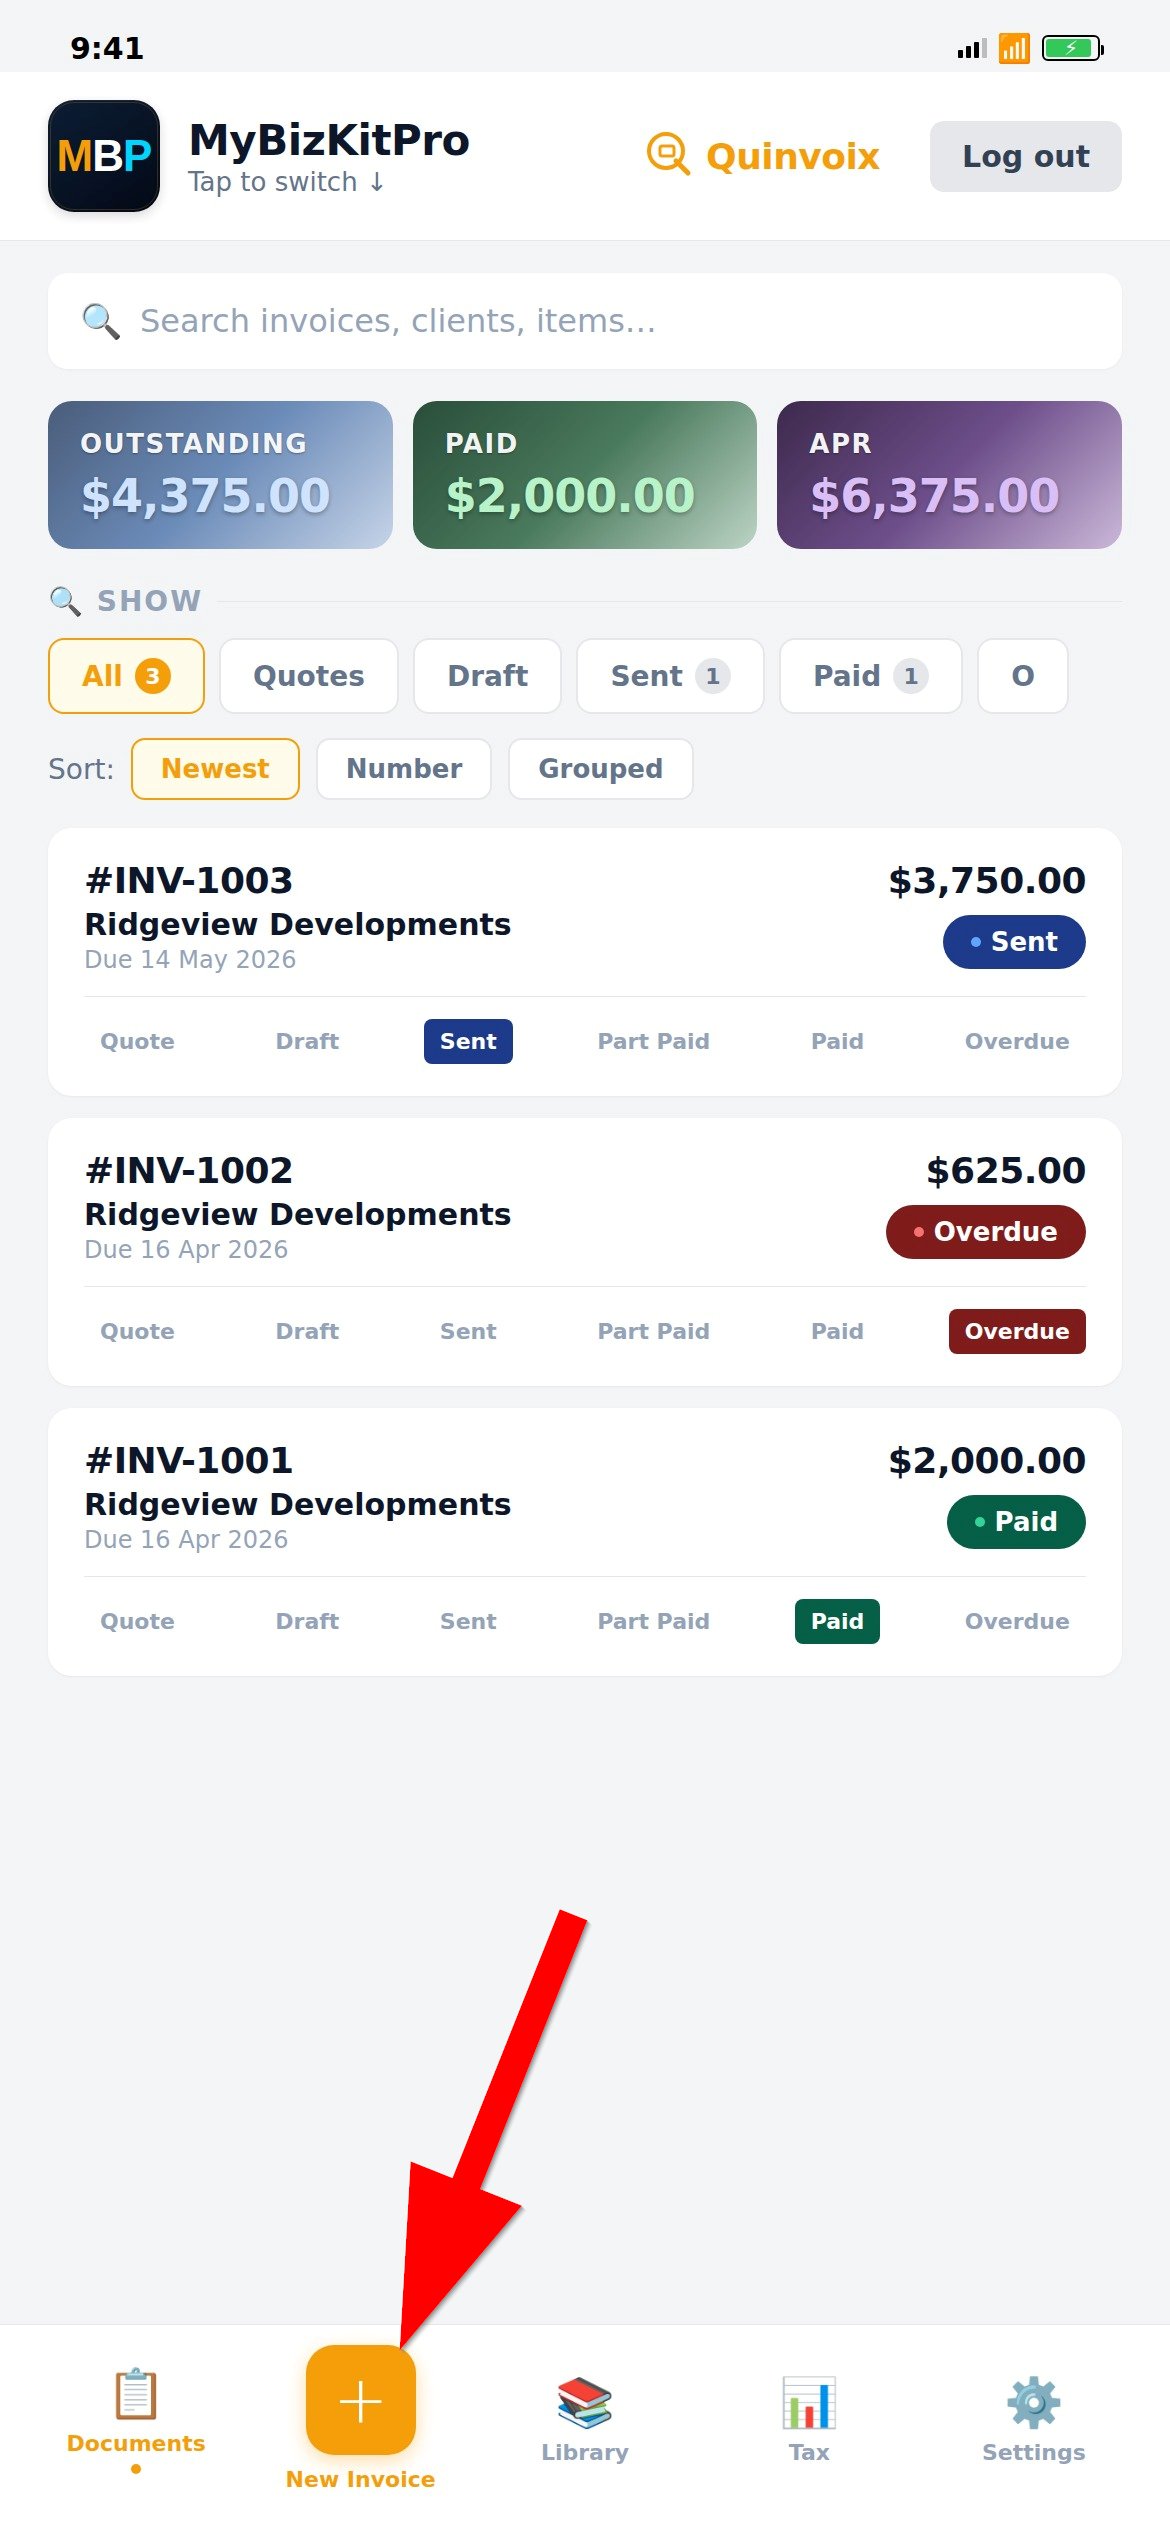Viewport: 1170px width, 2532px height.
Task: Mark INV-1003 as Part Paid
Action: coord(653,1041)
